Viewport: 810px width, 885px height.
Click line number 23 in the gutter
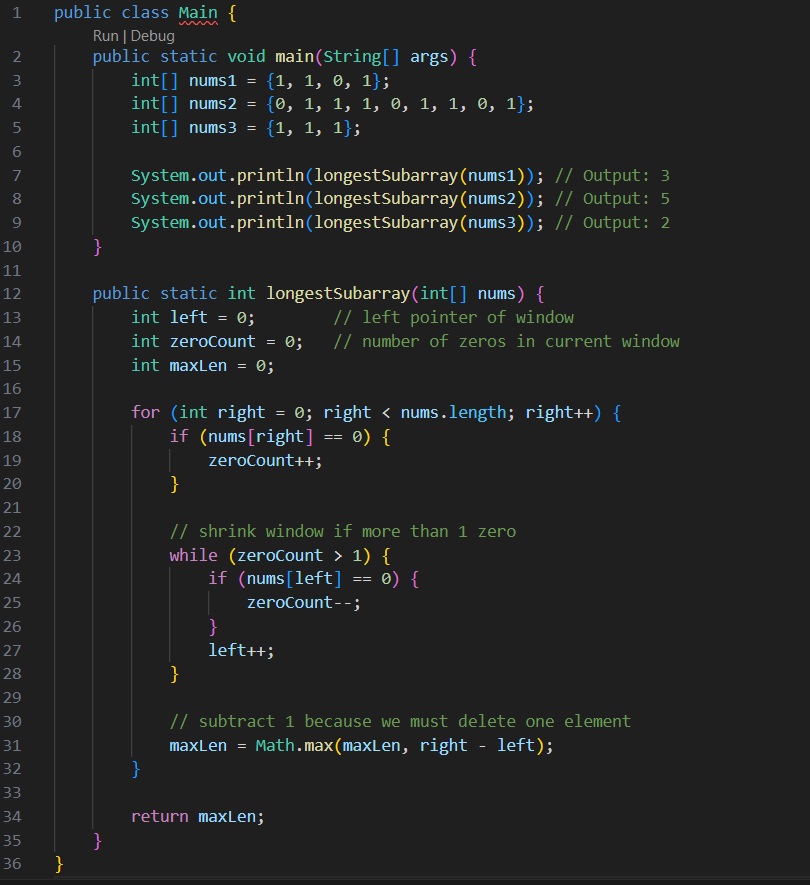(x=12, y=555)
